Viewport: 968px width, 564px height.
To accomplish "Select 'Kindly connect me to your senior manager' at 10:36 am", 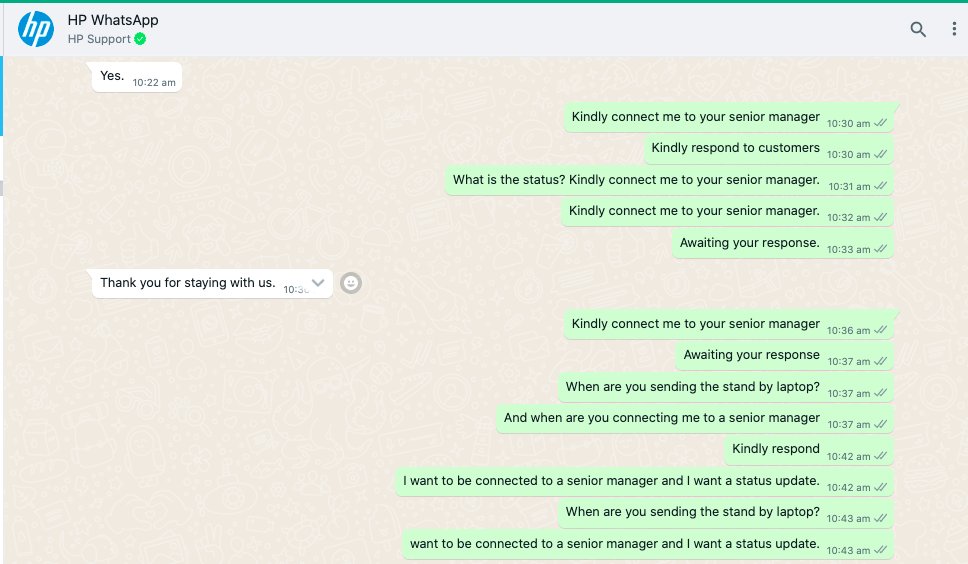I will [x=729, y=325].
